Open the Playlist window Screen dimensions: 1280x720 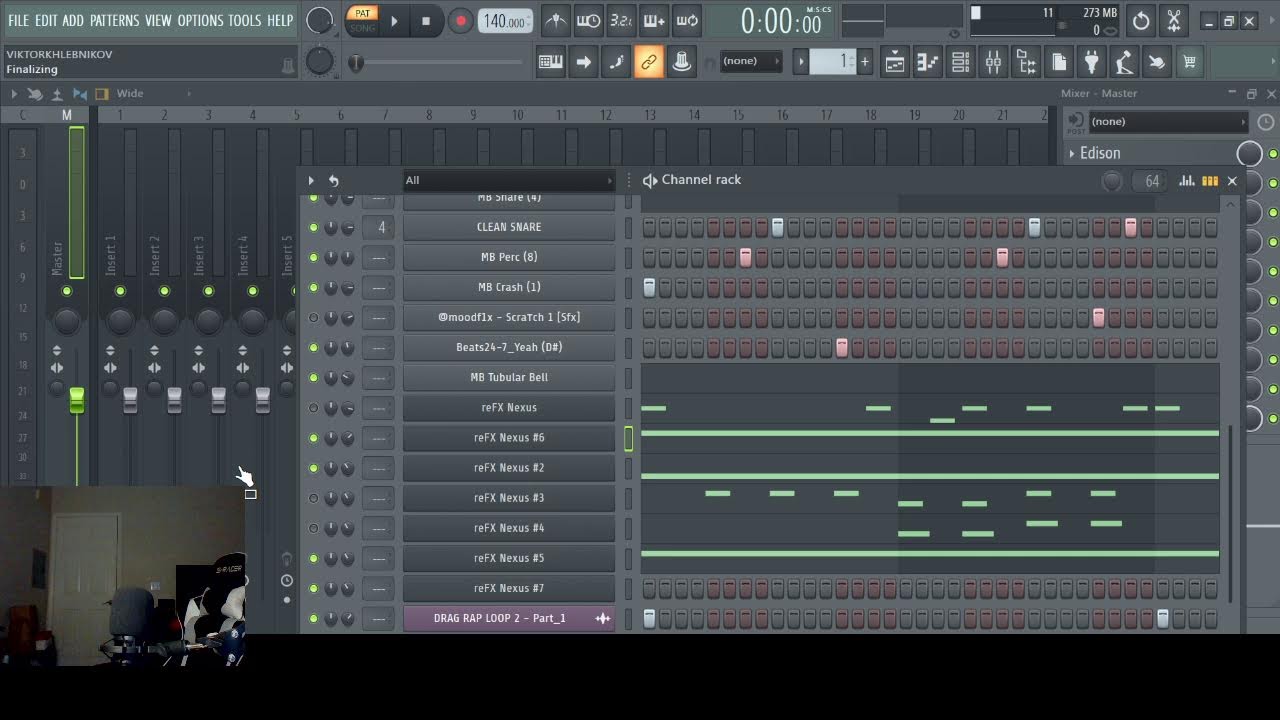[x=894, y=62]
